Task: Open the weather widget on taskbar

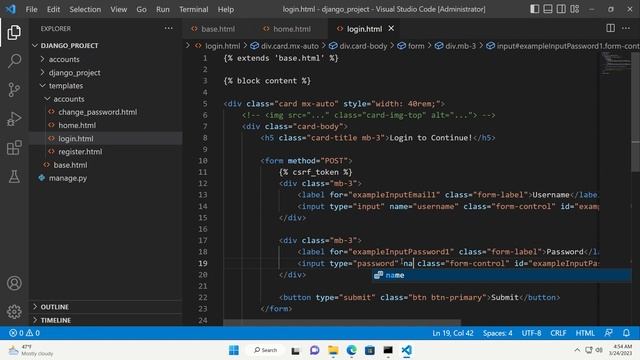Action: [x=32, y=350]
